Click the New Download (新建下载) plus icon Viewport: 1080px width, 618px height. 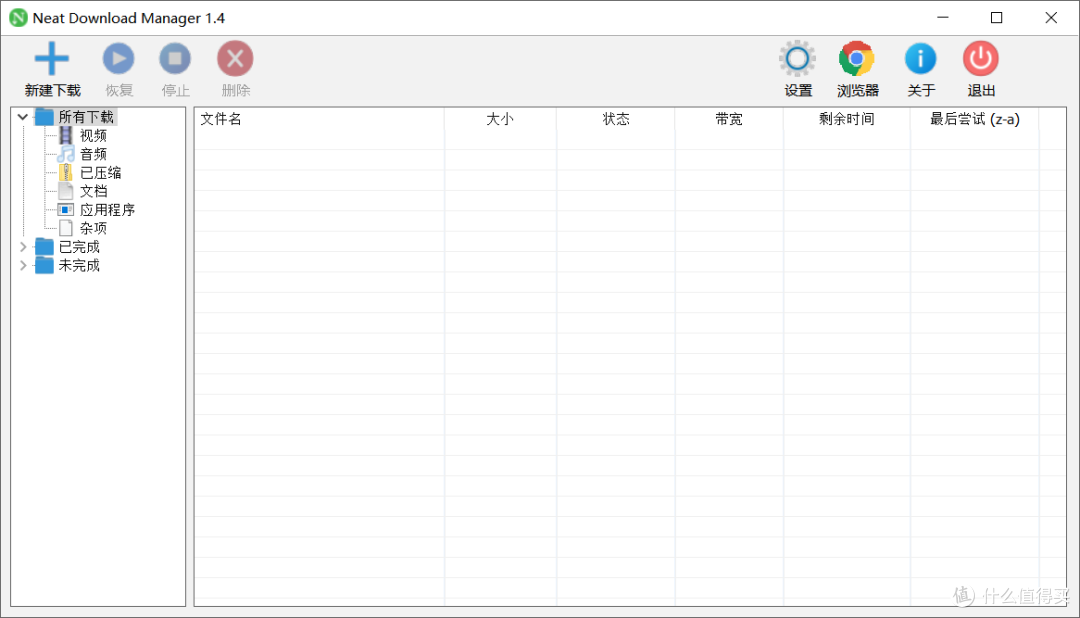point(52,59)
